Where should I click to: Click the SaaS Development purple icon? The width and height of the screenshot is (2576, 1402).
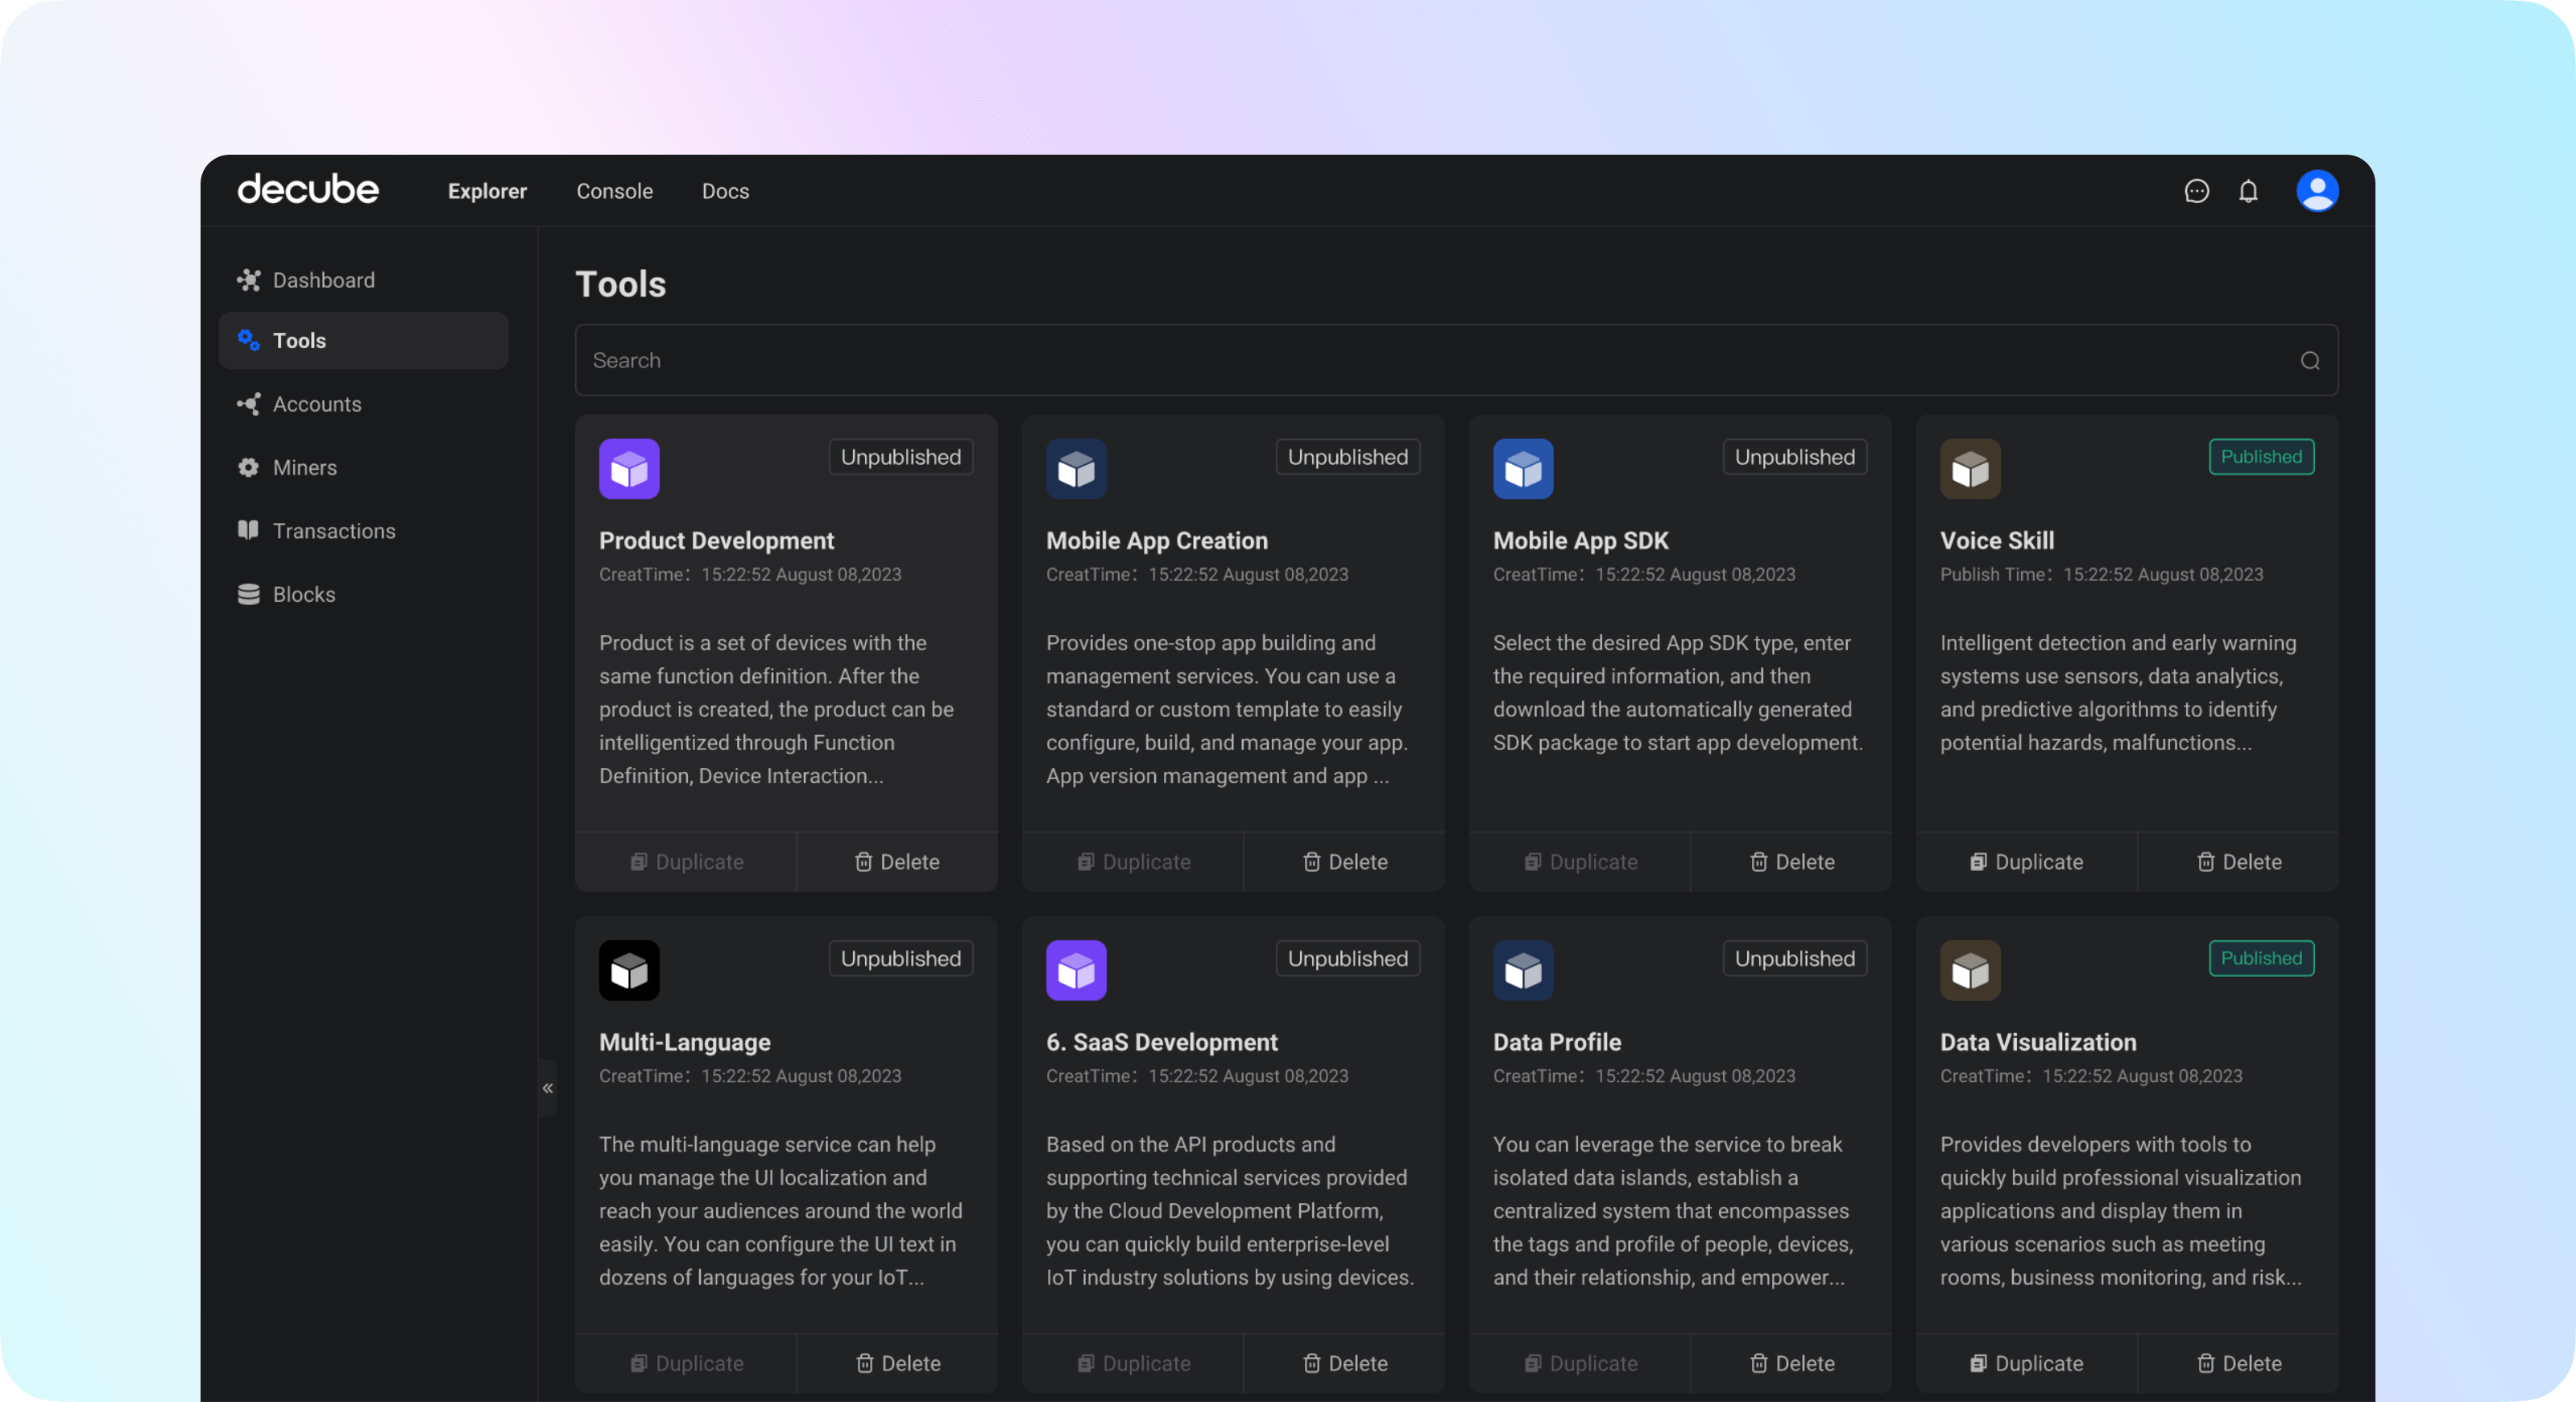[1077, 970]
